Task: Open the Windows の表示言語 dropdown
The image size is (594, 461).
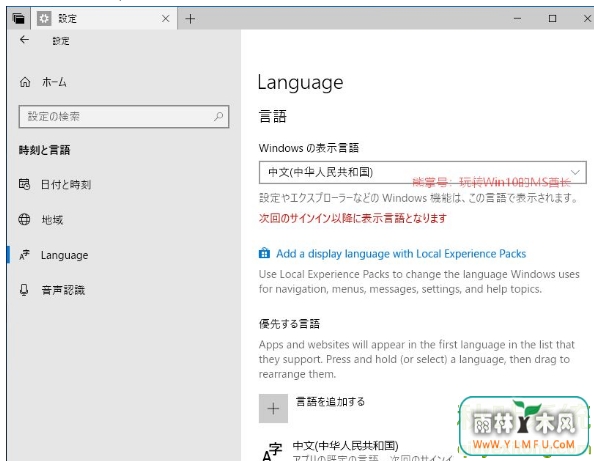Action: pos(422,172)
